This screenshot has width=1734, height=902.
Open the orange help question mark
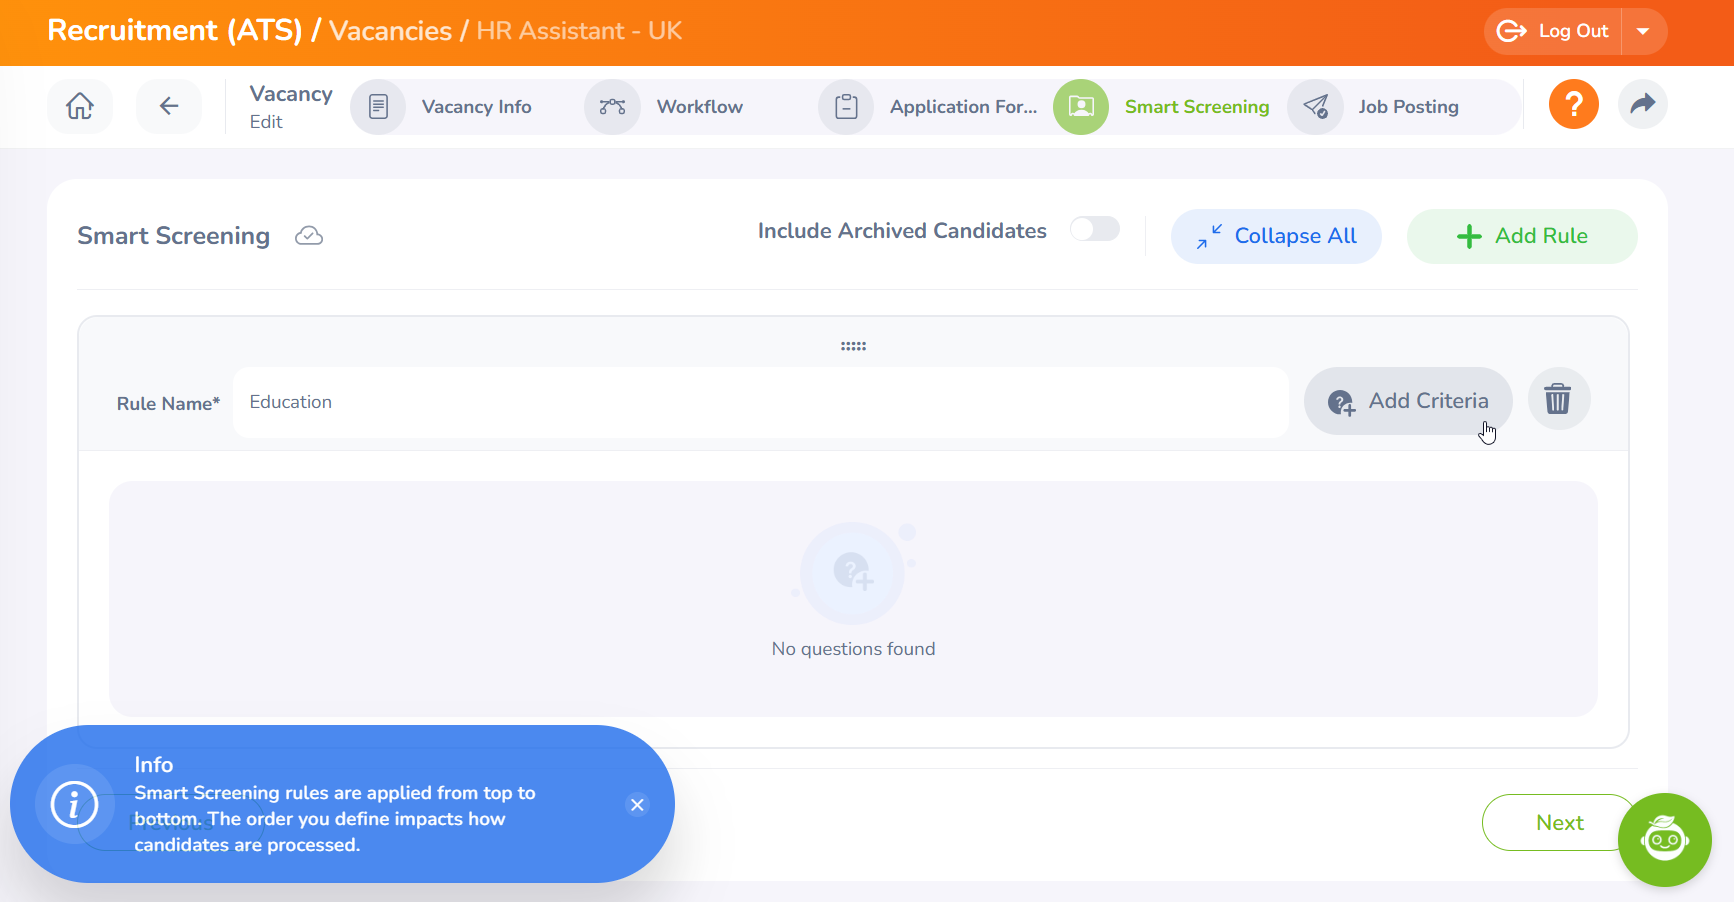pyautogui.click(x=1573, y=104)
